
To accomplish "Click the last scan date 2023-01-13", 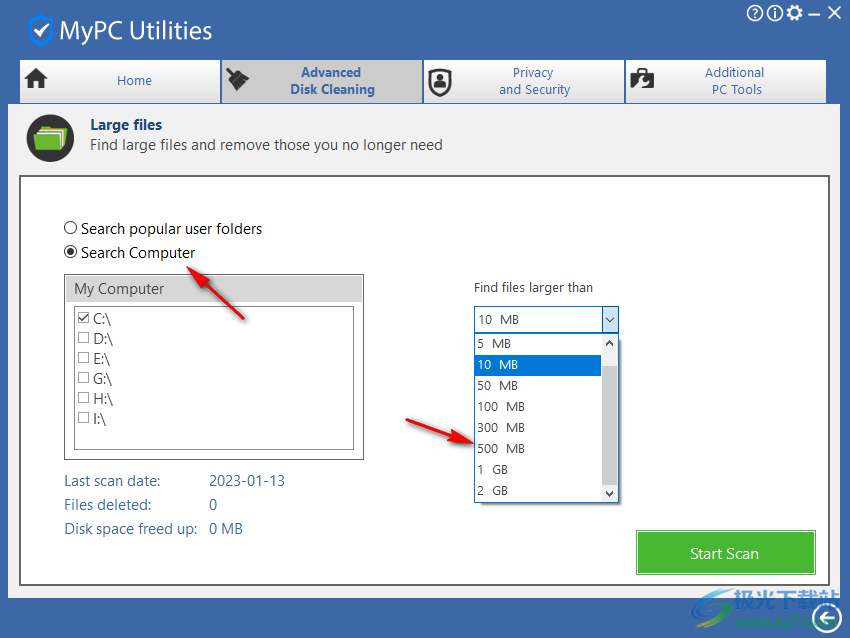I will pyautogui.click(x=247, y=481).
